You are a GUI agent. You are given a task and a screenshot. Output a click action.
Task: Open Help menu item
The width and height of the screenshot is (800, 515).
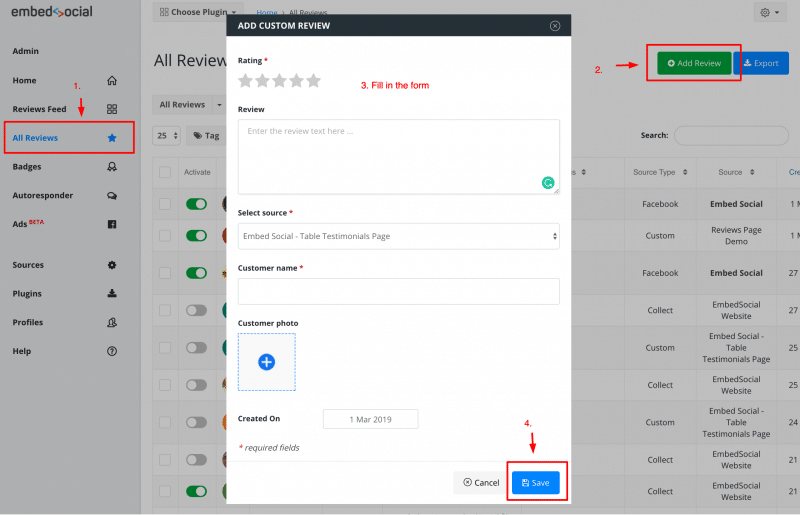coord(21,351)
